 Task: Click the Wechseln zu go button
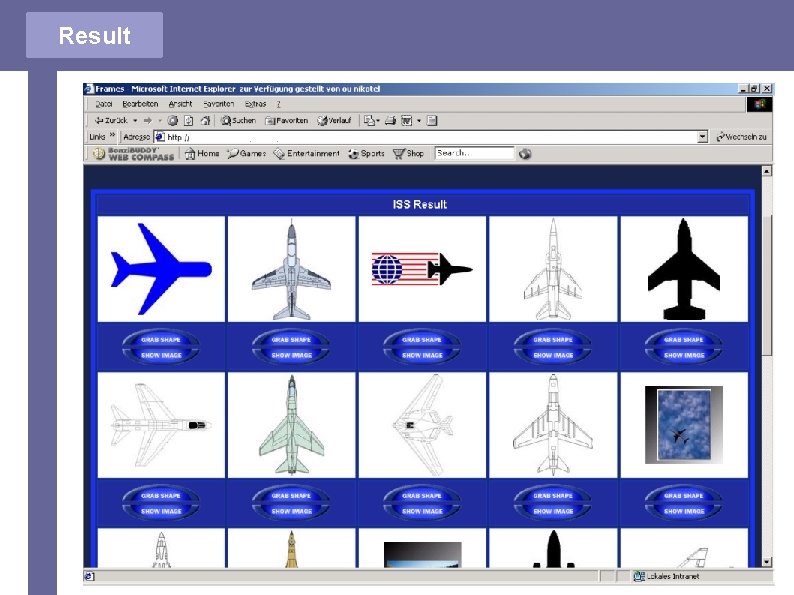coord(741,137)
